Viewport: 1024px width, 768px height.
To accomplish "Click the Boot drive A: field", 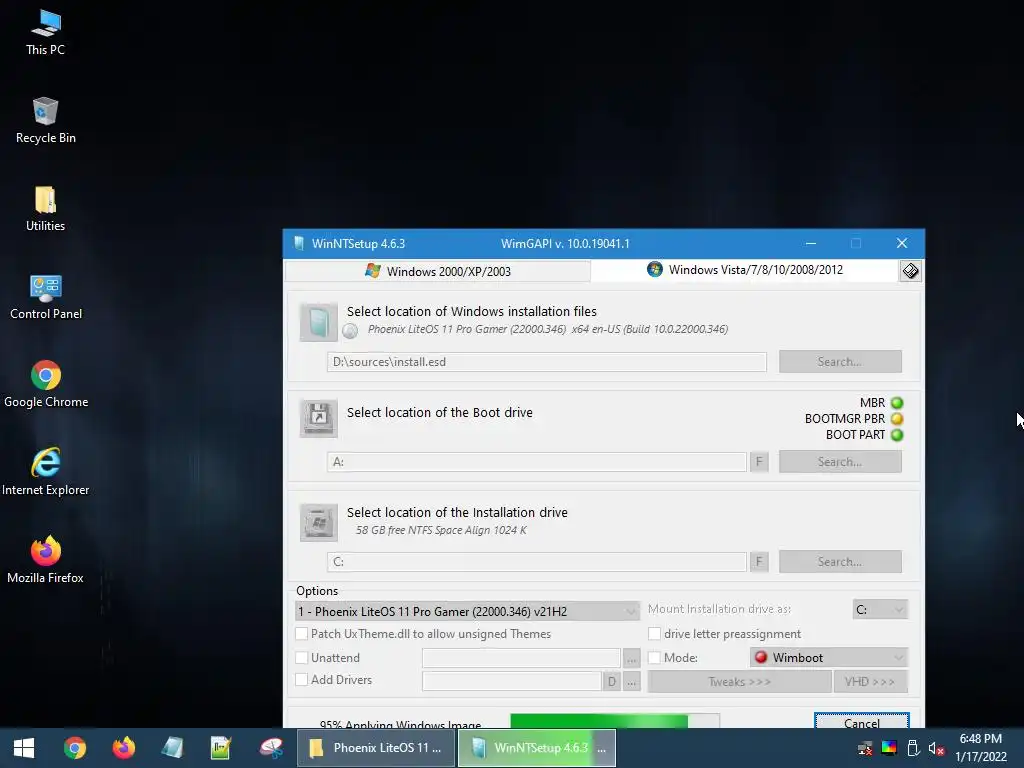I will pyautogui.click(x=537, y=462).
